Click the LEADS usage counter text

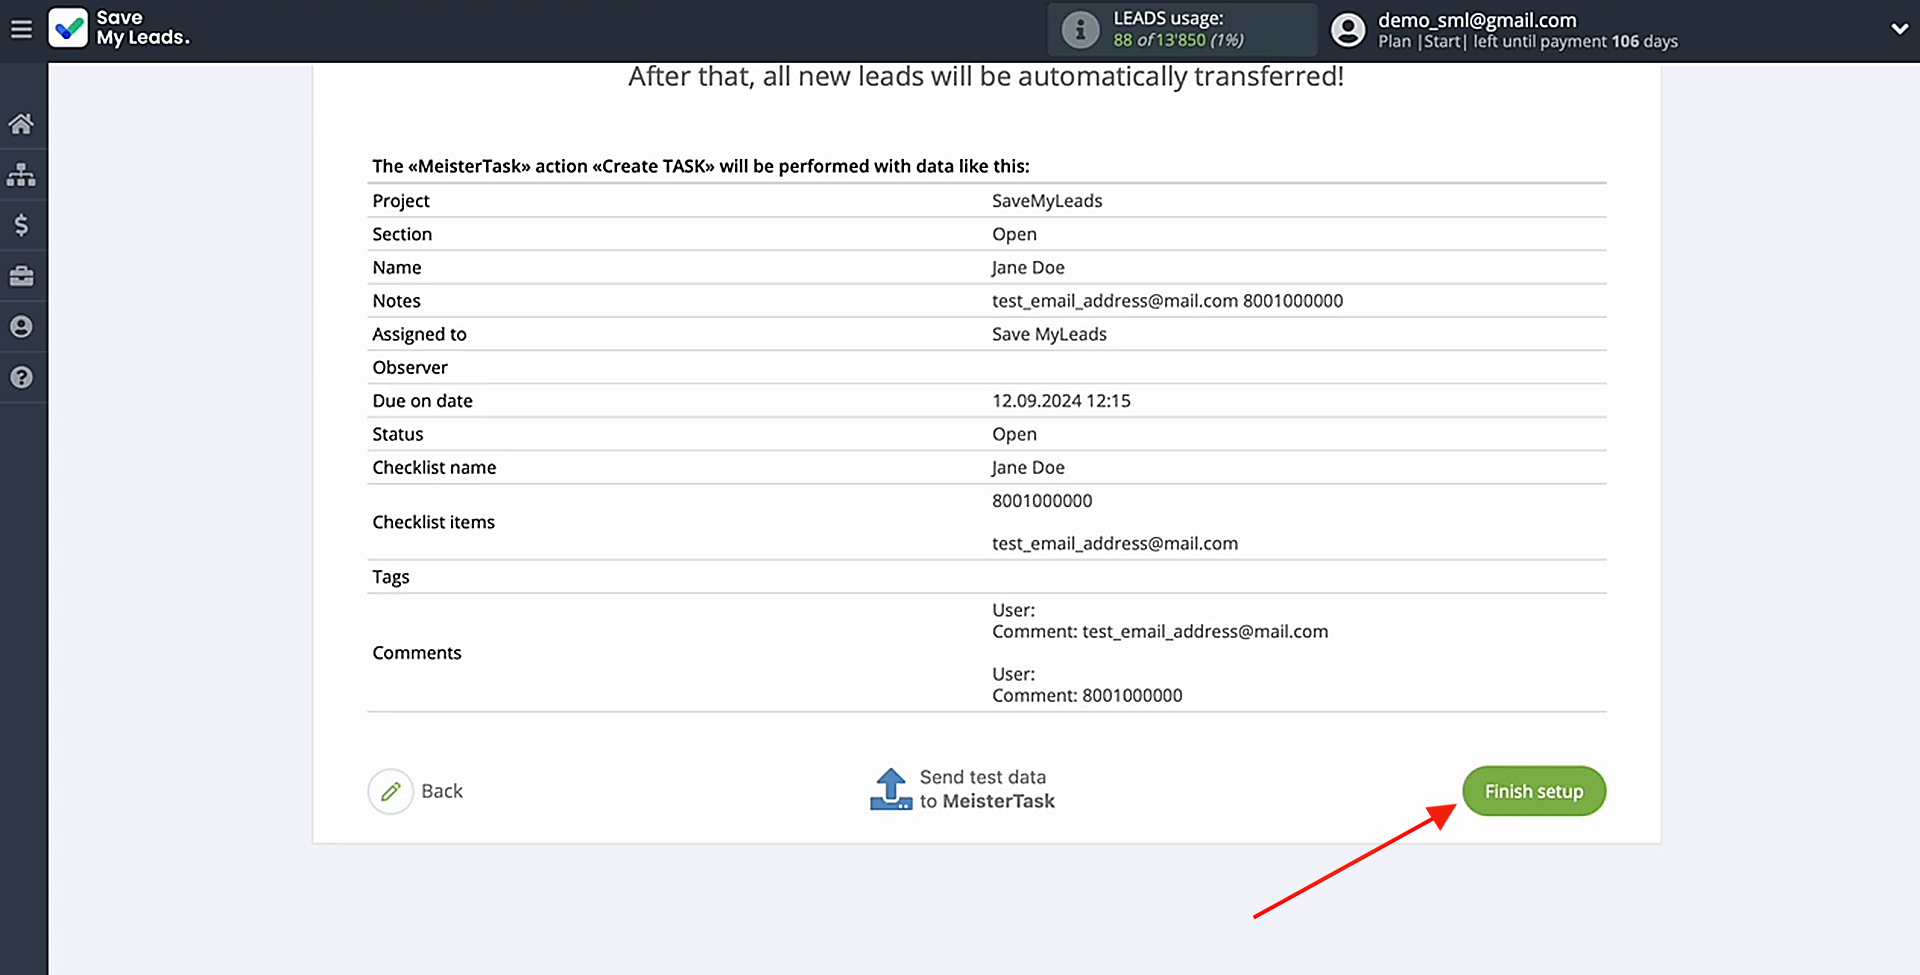[x=1178, y=29]
